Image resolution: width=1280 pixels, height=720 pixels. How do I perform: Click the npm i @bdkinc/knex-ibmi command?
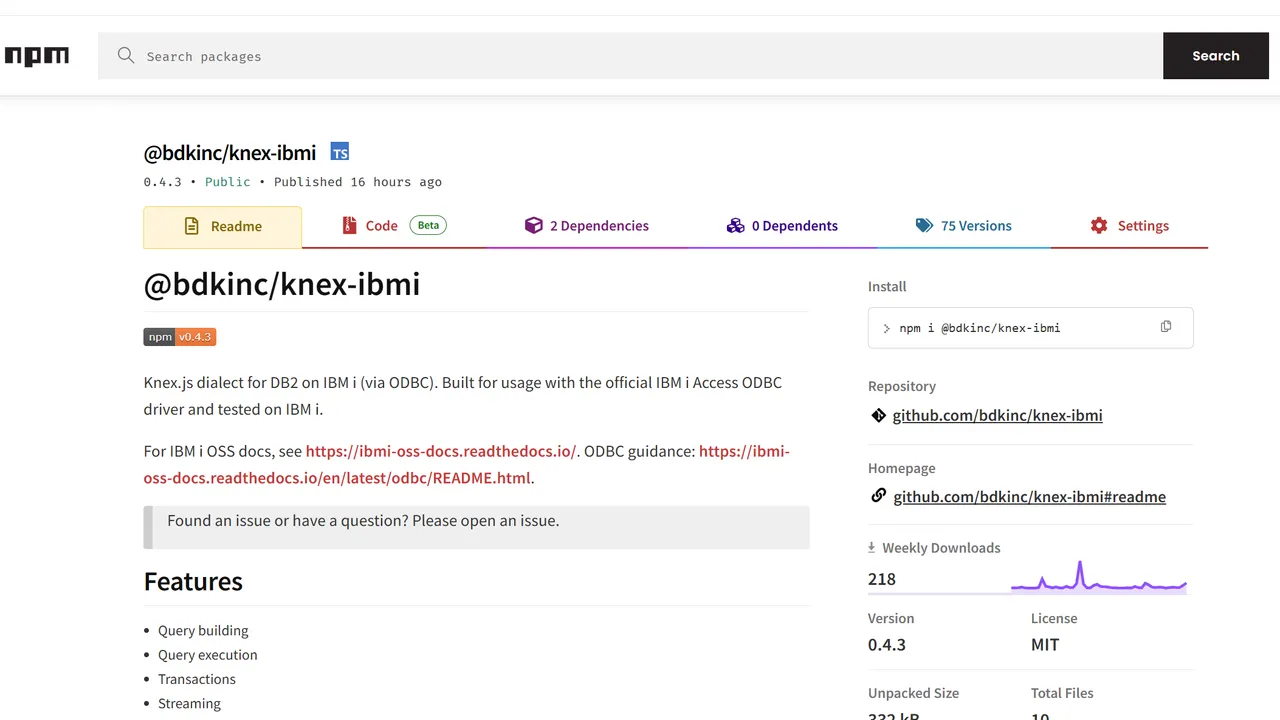click(x=980, y=328)
